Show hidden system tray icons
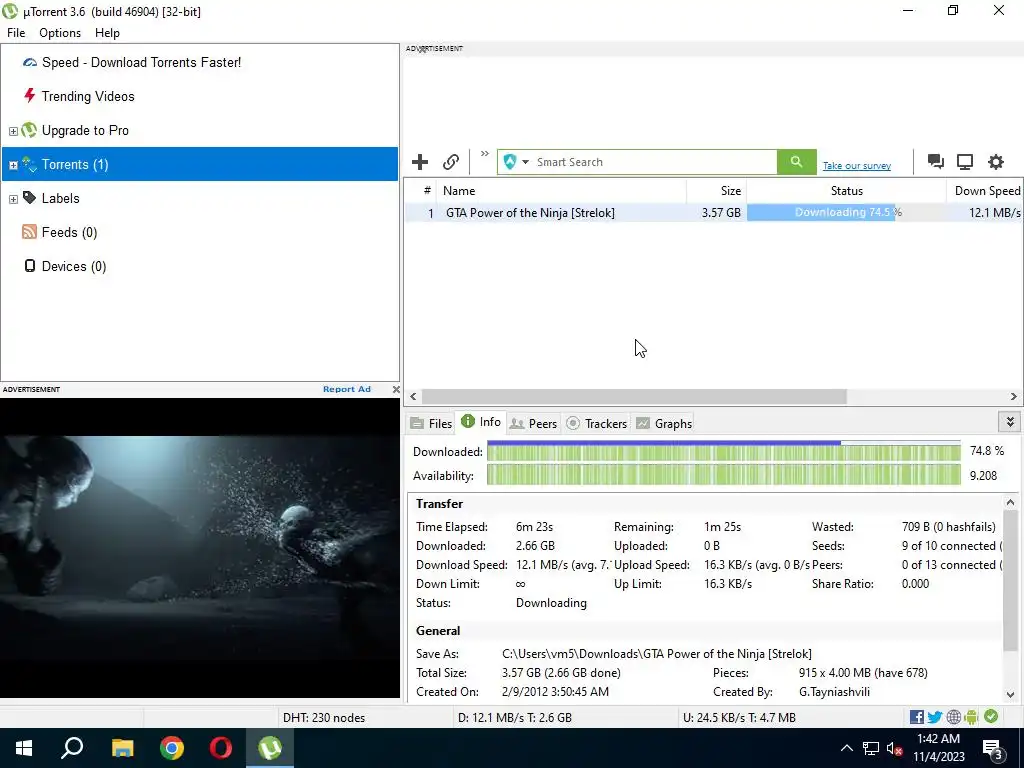This screenshot has height=768, width=1024. [846, 748]
